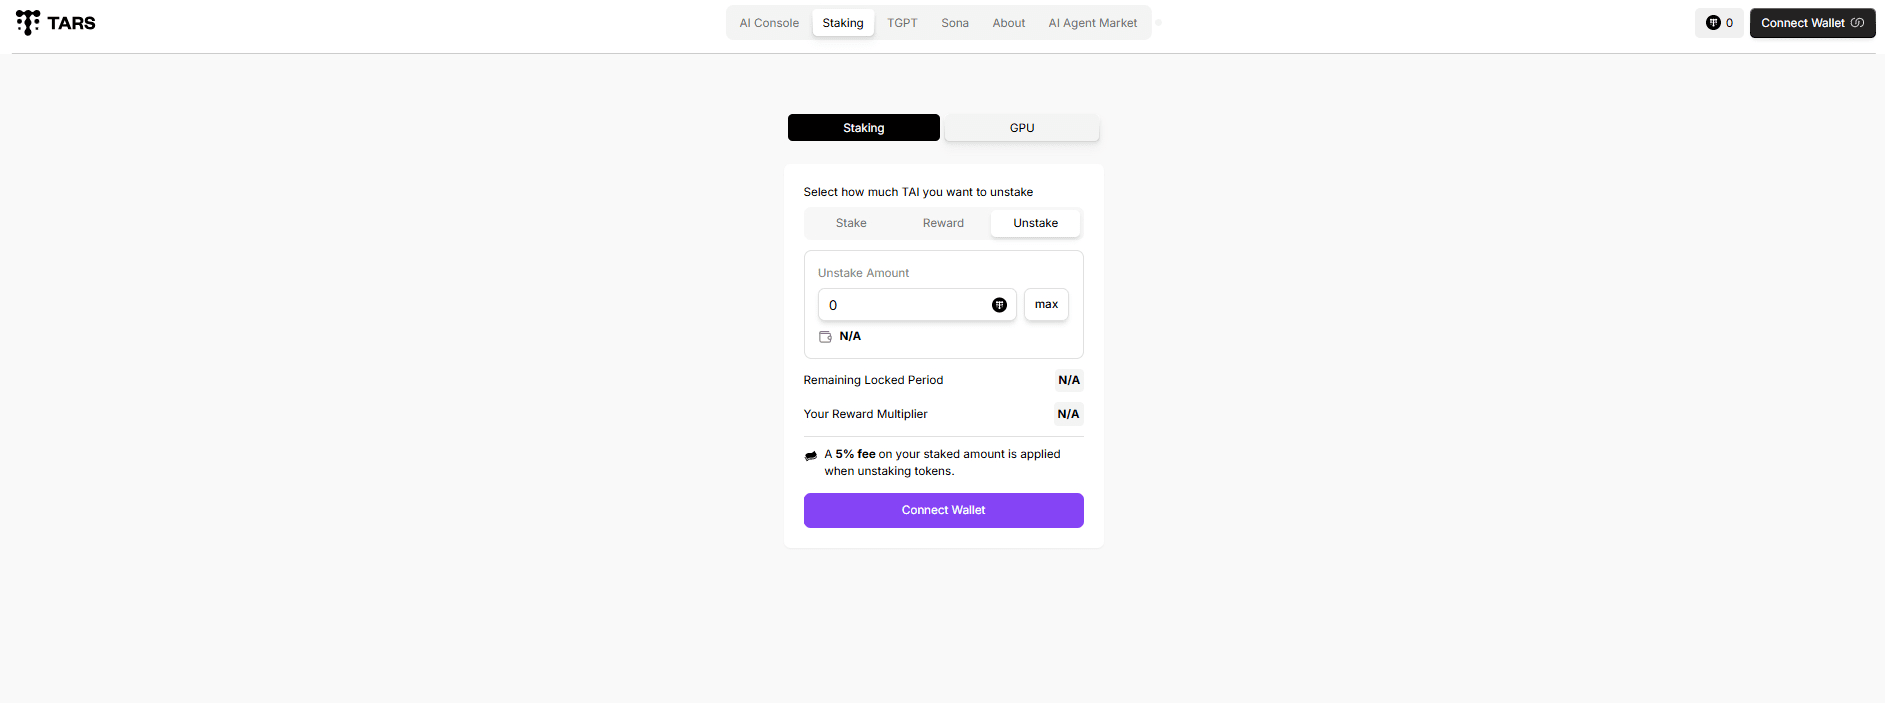1885x703 pixels.
Task: Switch to the Stake sub-tab
Action: (851, 223)
